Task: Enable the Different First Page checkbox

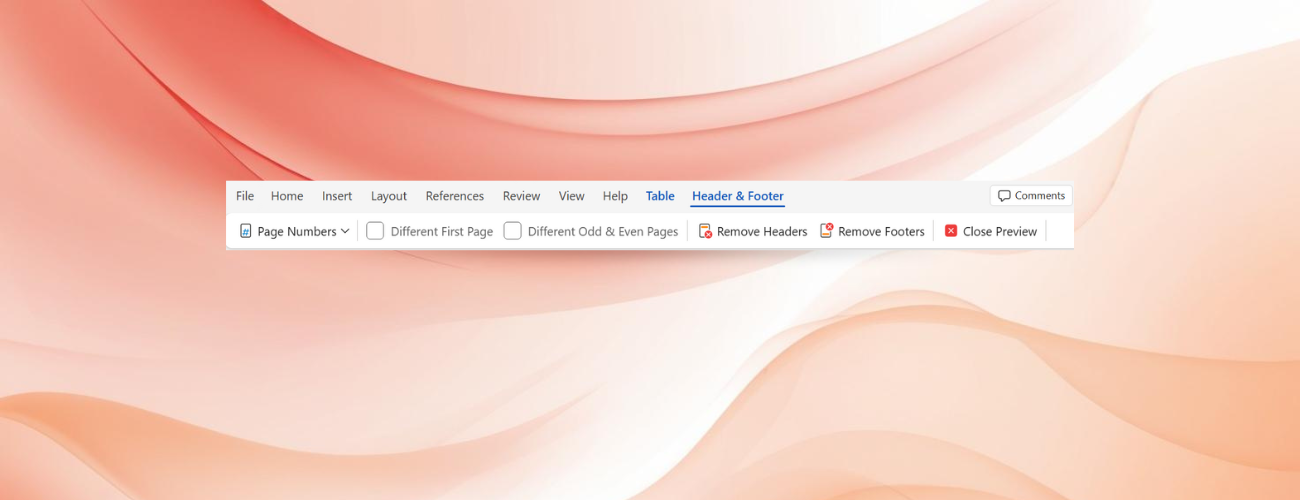Action: (x=375, y=231)
